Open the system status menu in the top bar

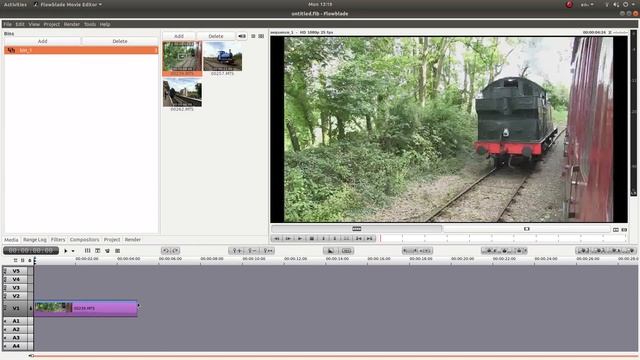[x=621, y=4]
